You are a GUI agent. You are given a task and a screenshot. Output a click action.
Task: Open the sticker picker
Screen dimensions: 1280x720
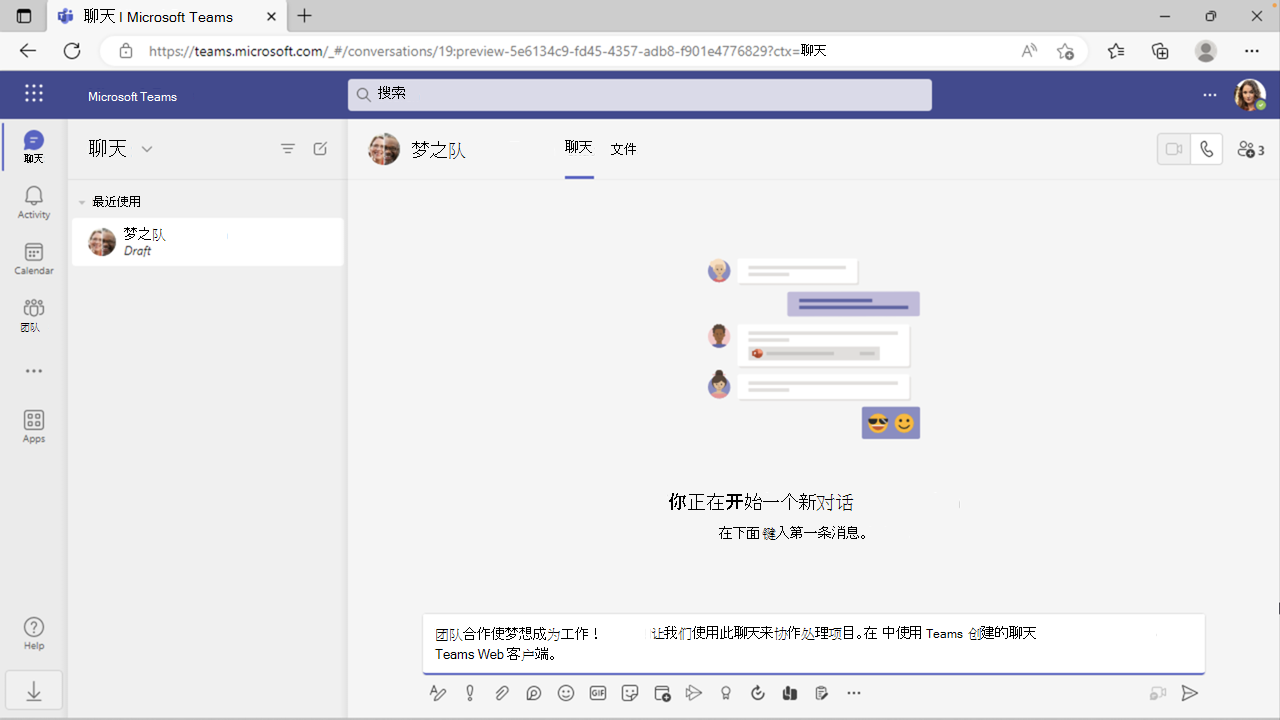[x=630, y=693]
